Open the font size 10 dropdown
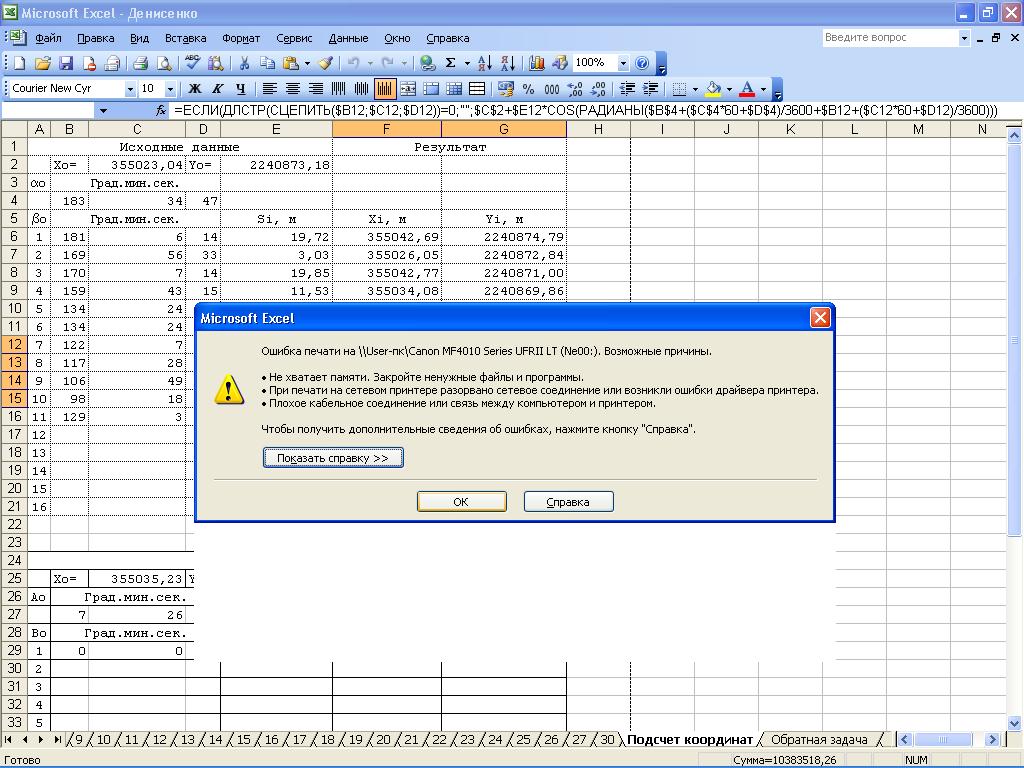The image size is (1024, 768). (170, 89)
